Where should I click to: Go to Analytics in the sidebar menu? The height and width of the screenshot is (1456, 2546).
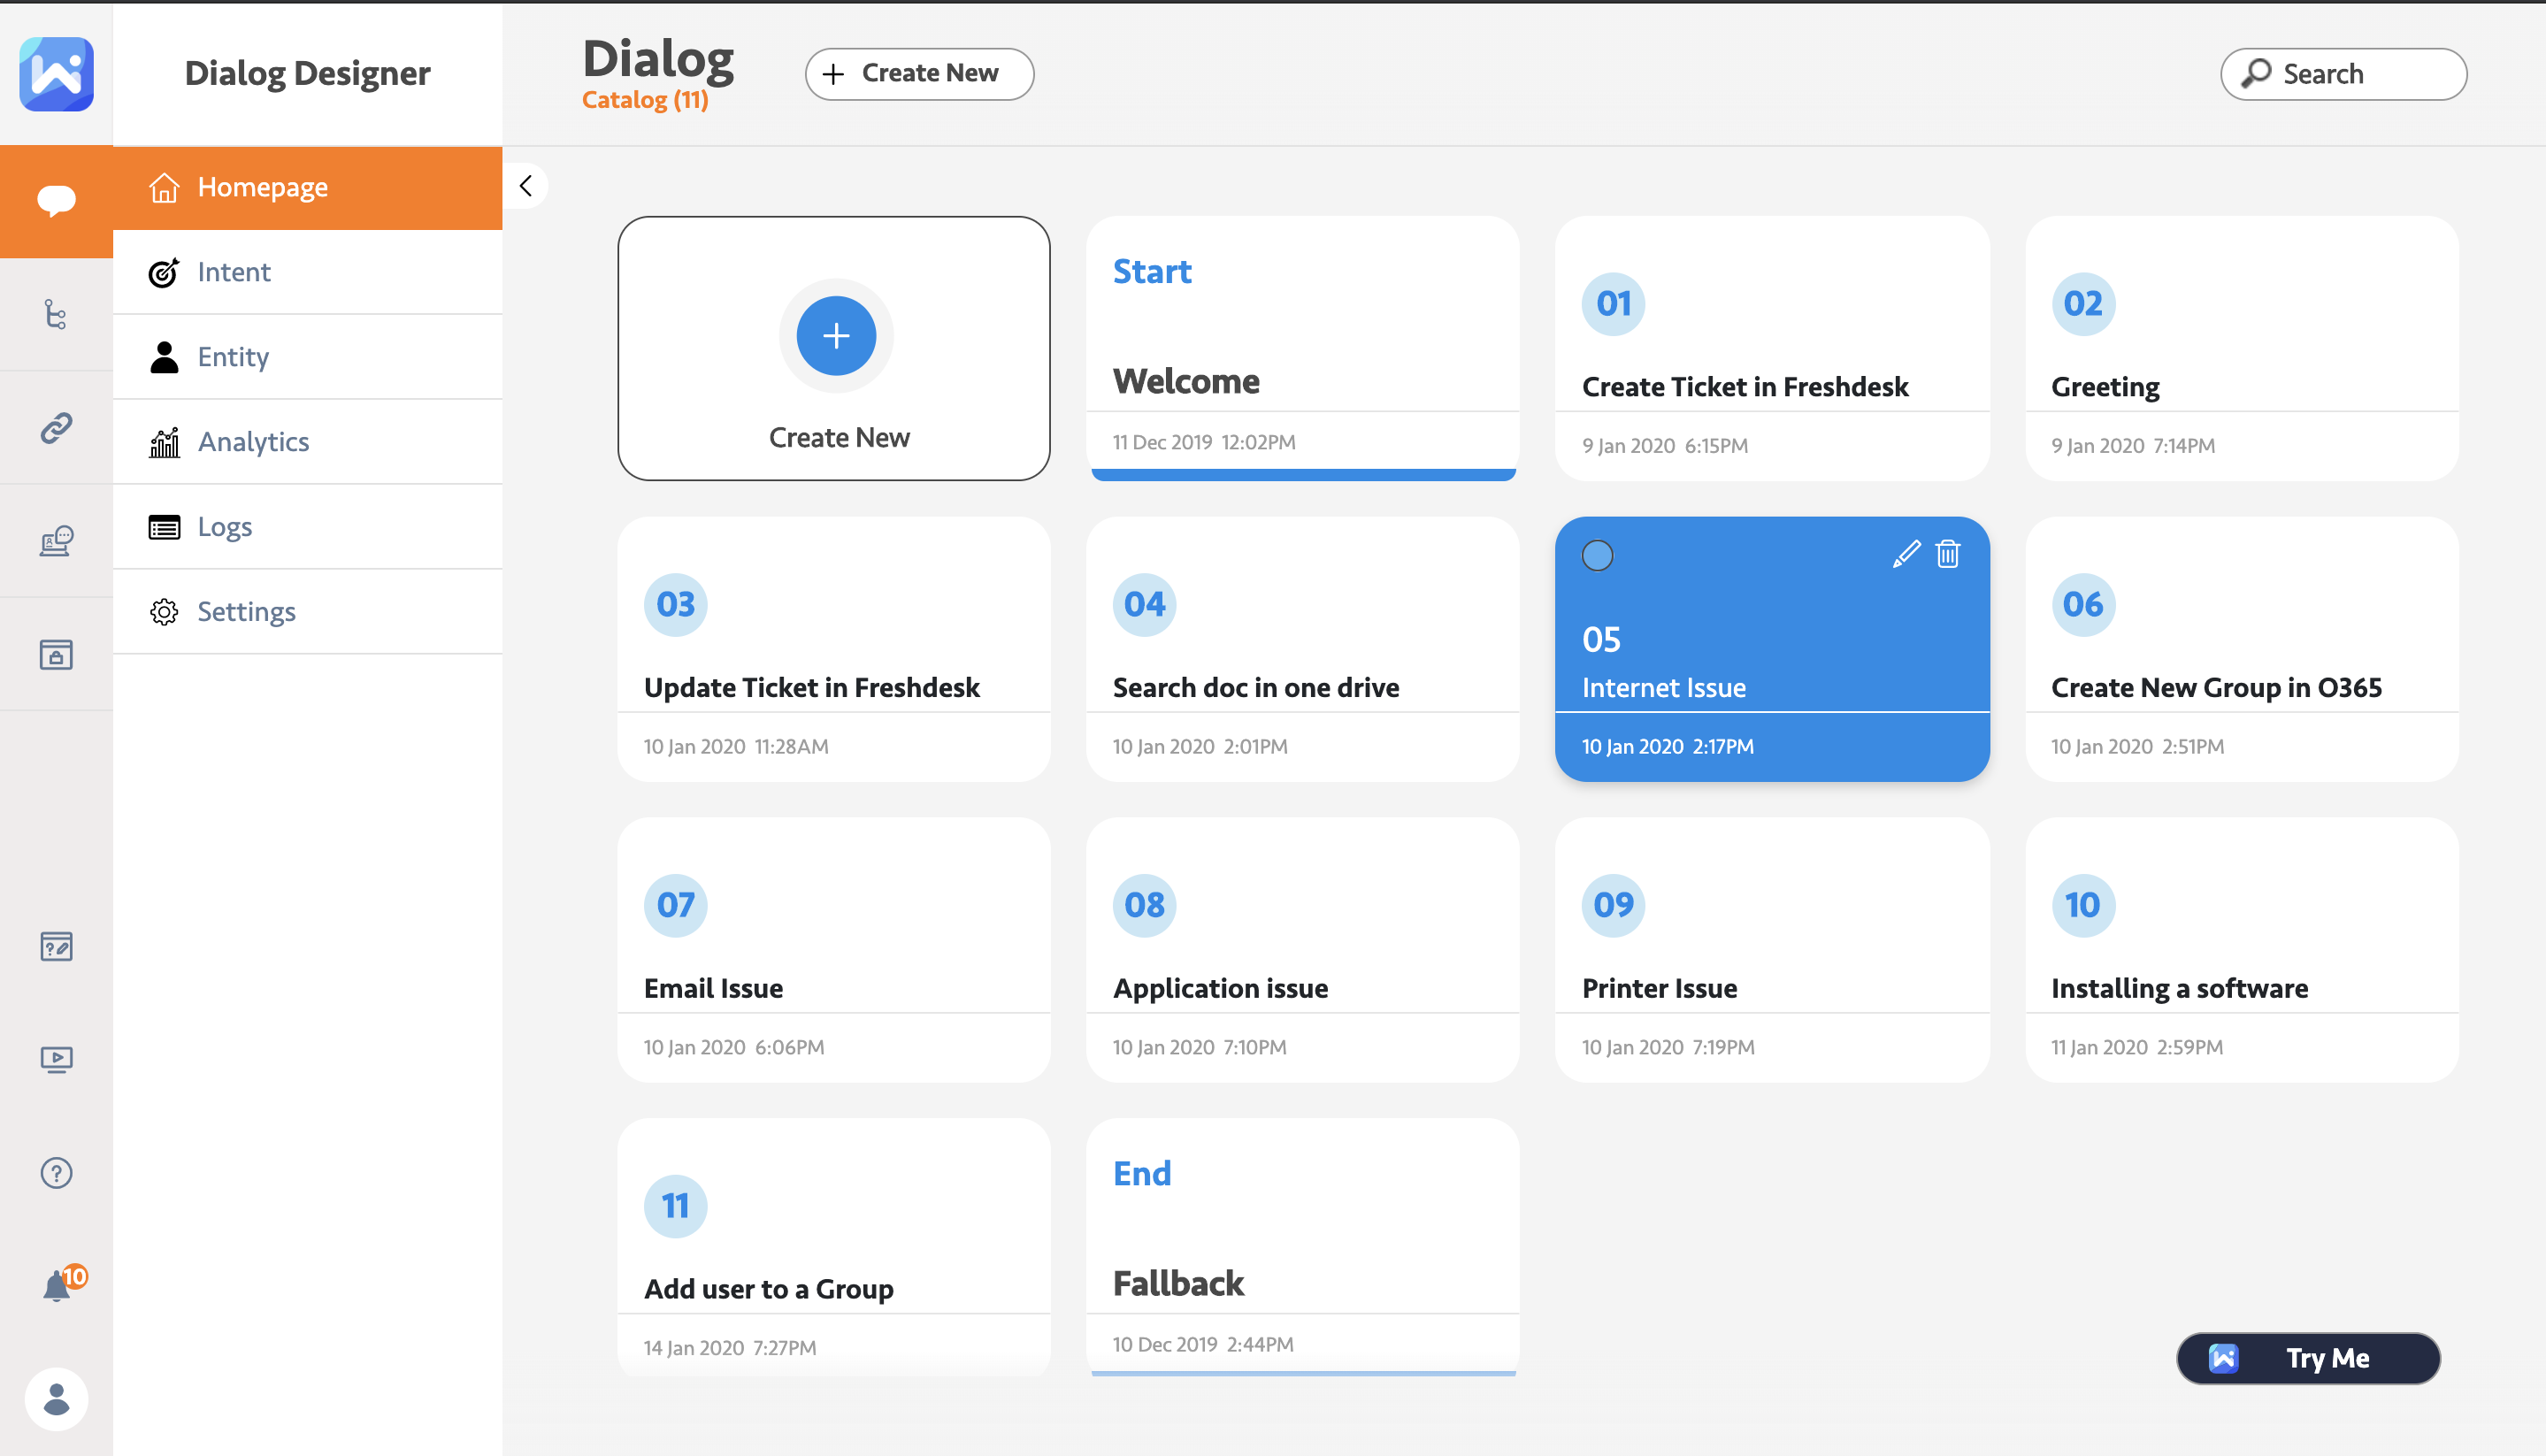[253, 442]
